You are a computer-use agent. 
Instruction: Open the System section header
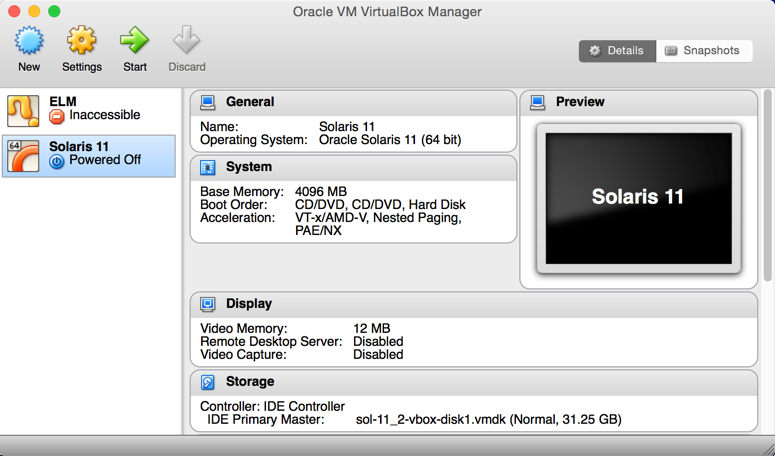click(353, 168)
